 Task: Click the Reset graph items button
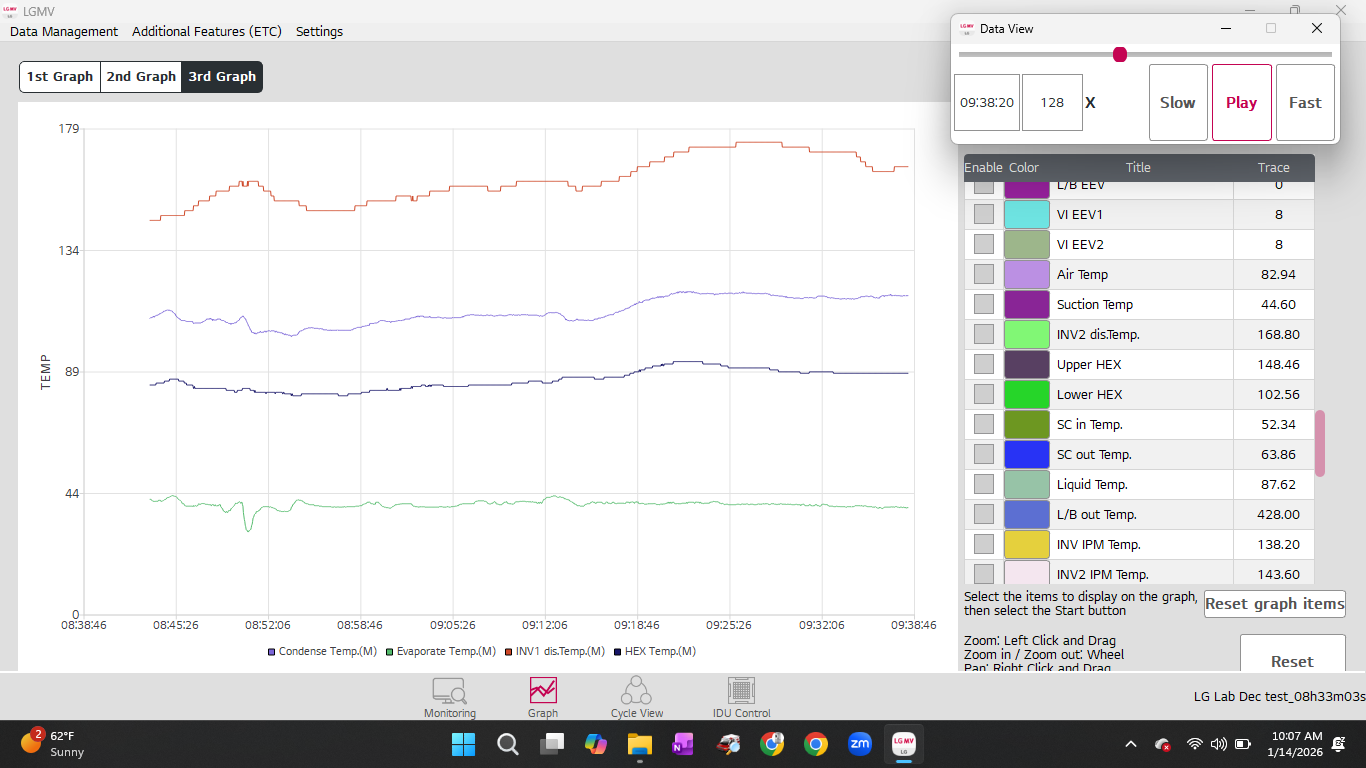pos(1274,603)
